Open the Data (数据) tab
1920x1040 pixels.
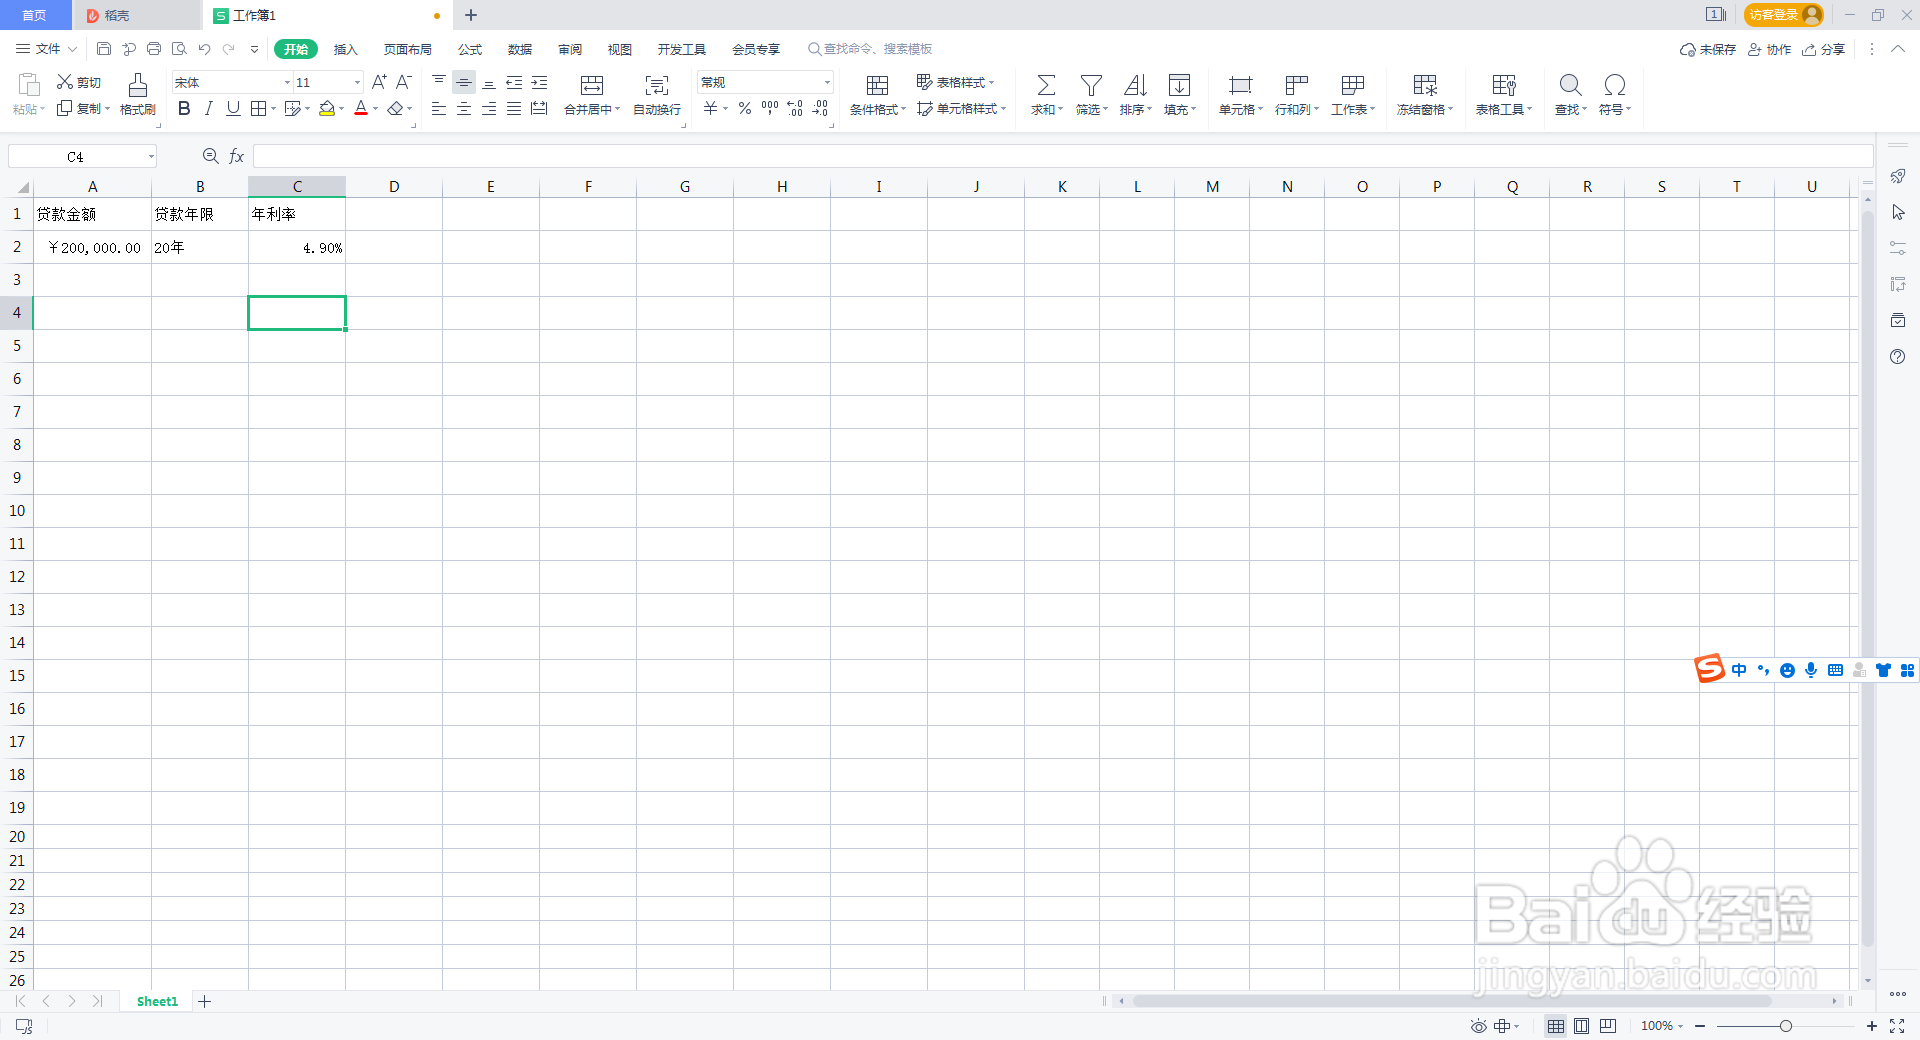(520, 49)
